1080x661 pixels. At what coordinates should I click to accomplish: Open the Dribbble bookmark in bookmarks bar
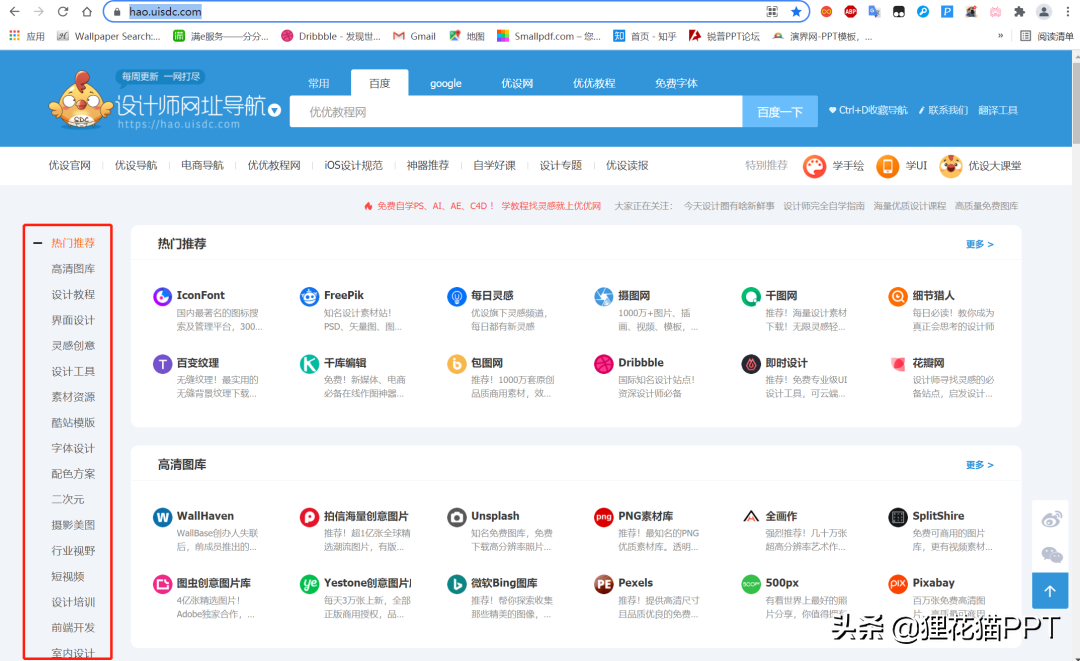(x=331, y=36)
